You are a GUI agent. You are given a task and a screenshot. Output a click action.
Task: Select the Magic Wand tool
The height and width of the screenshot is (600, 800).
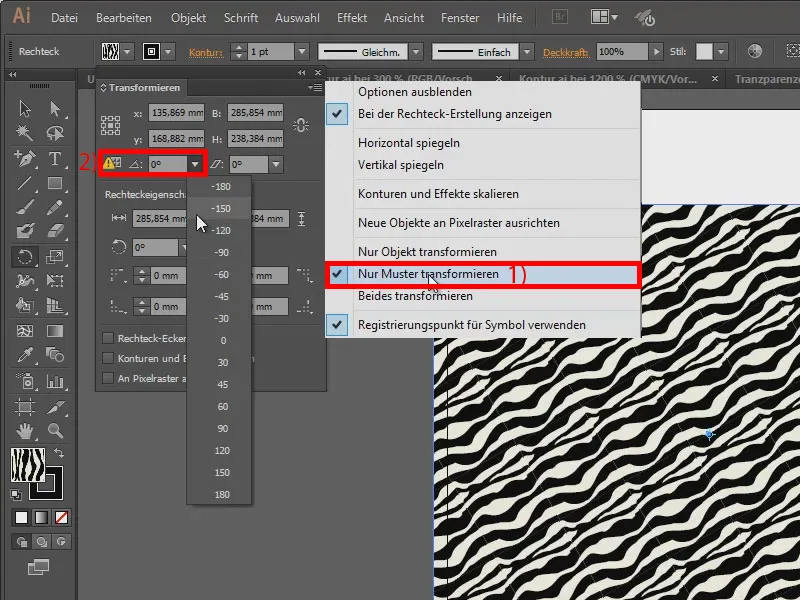click(24, 133)
